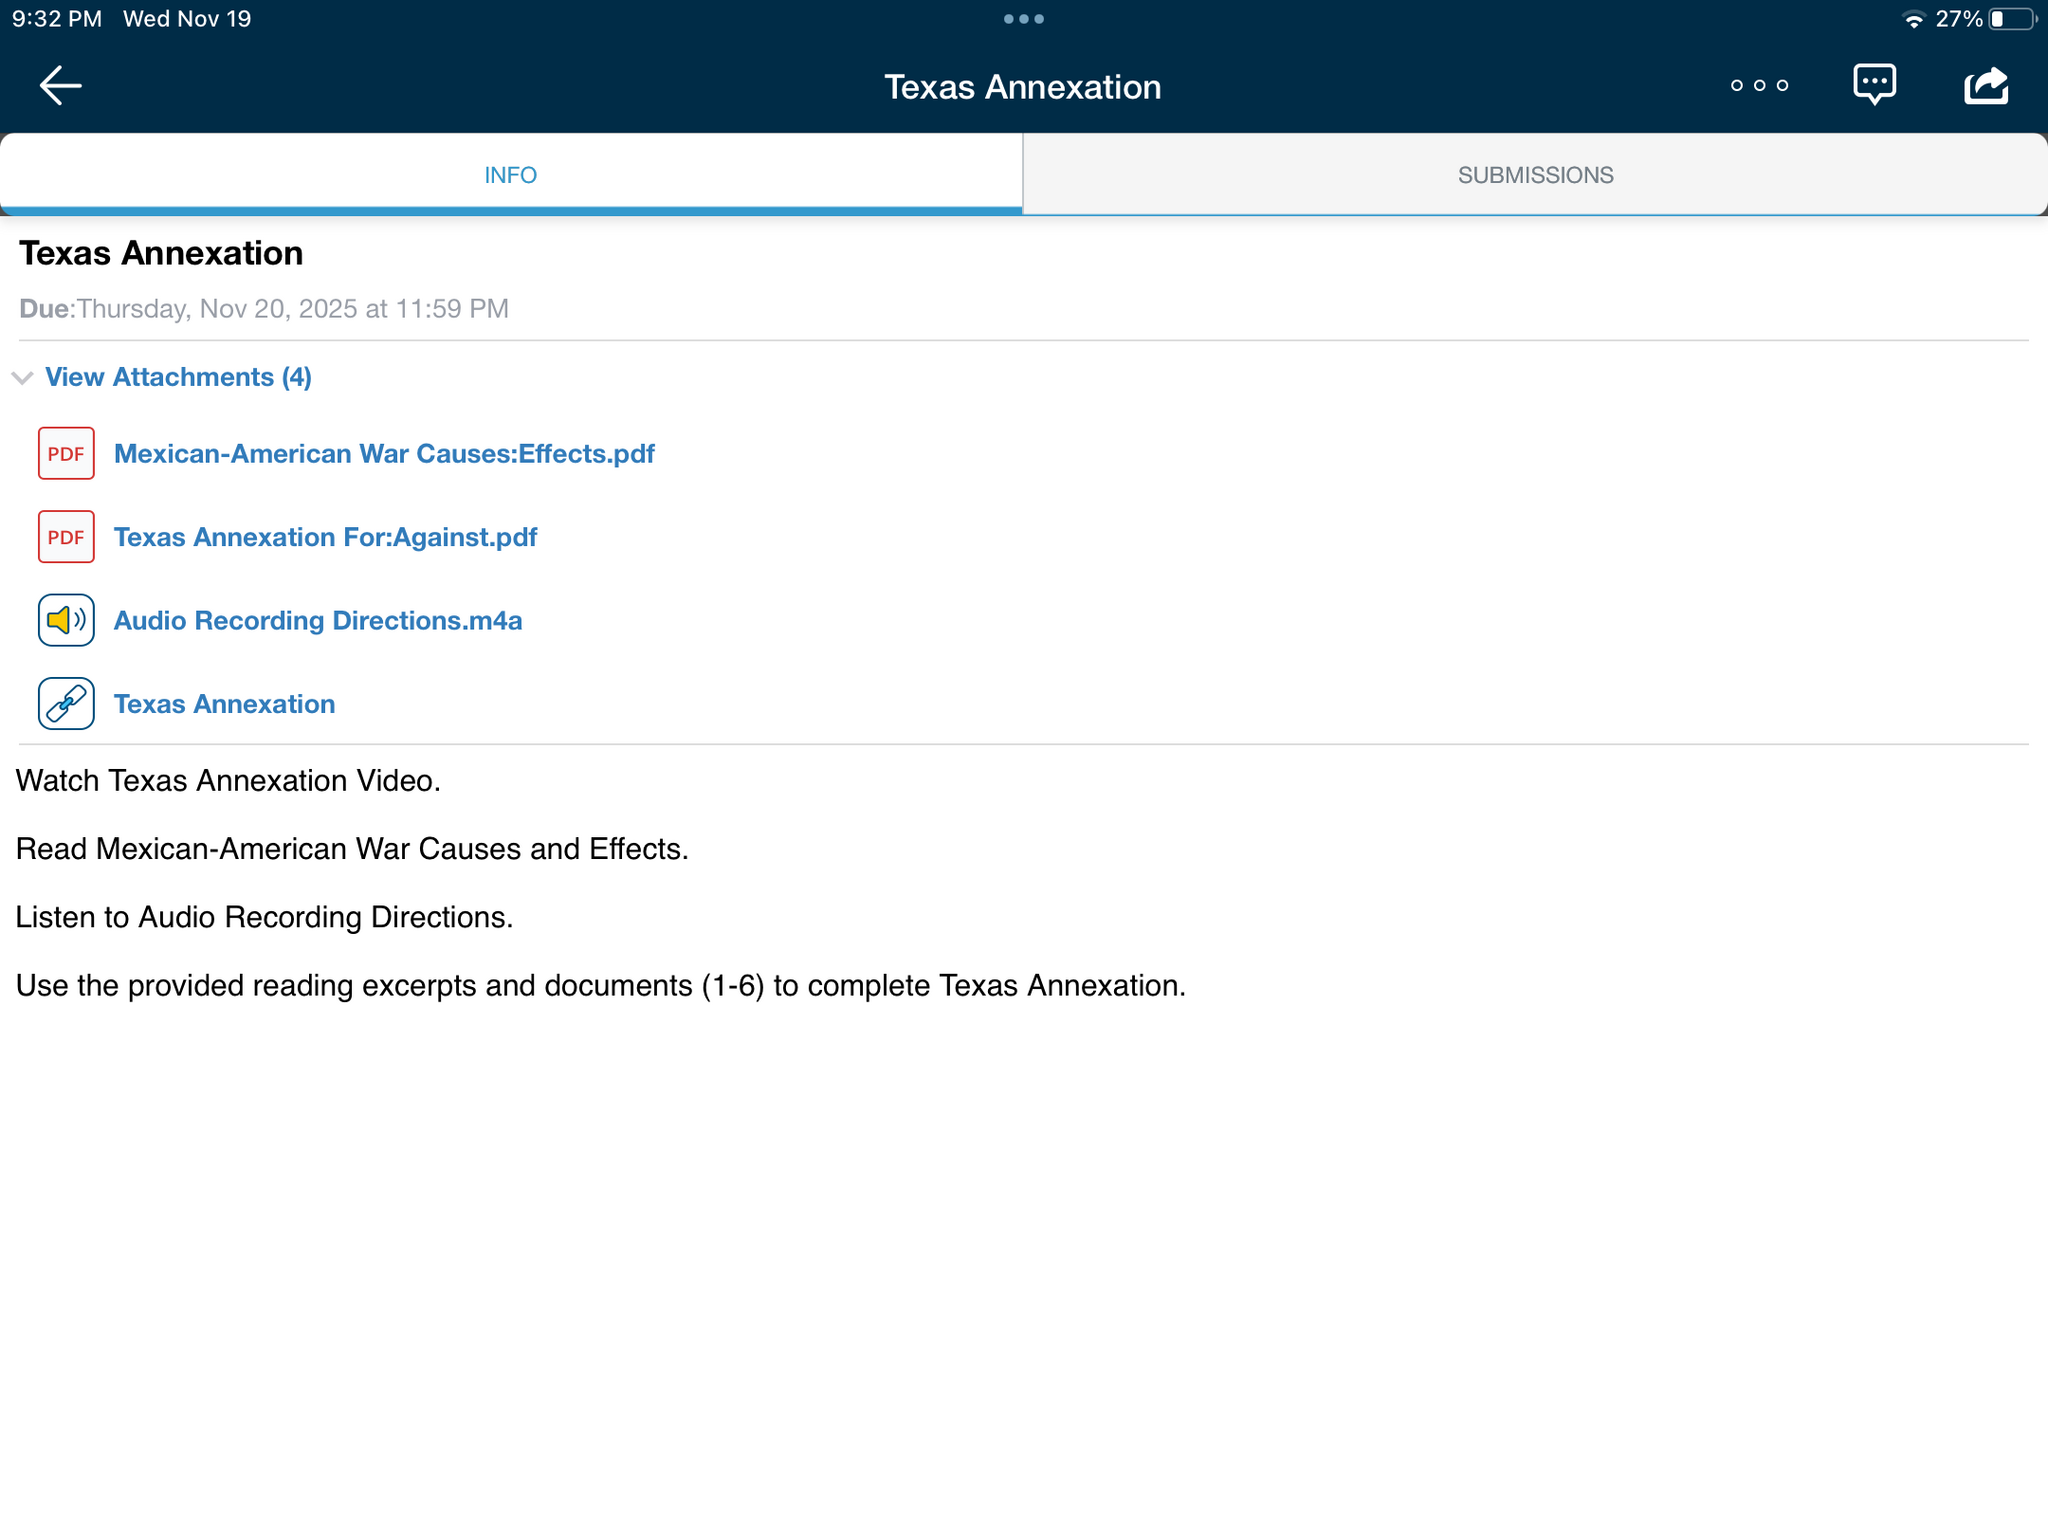This screenshot has height=1536, width=2048.
Task: Tap the battery indicator in status bar
Action: (x=2011, y=19)
